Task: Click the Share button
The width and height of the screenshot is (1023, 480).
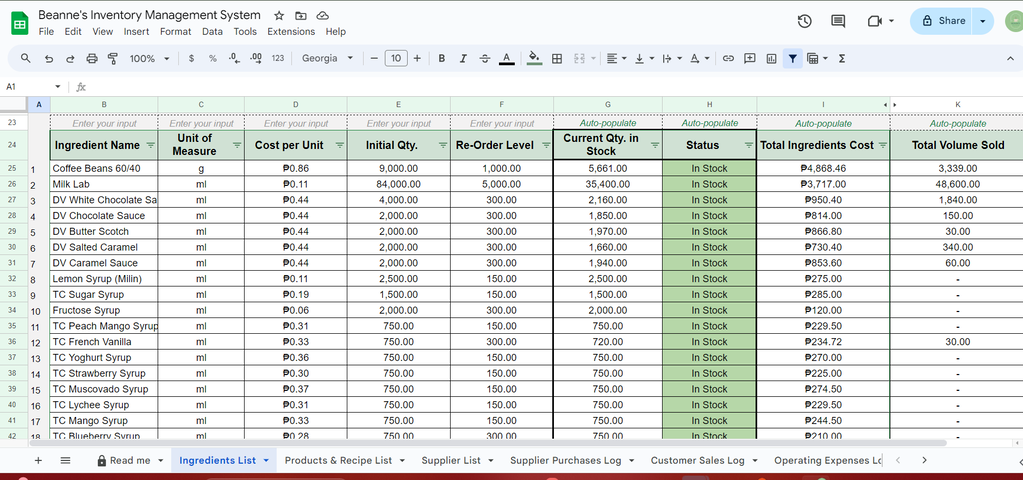Action: point(944,21)
